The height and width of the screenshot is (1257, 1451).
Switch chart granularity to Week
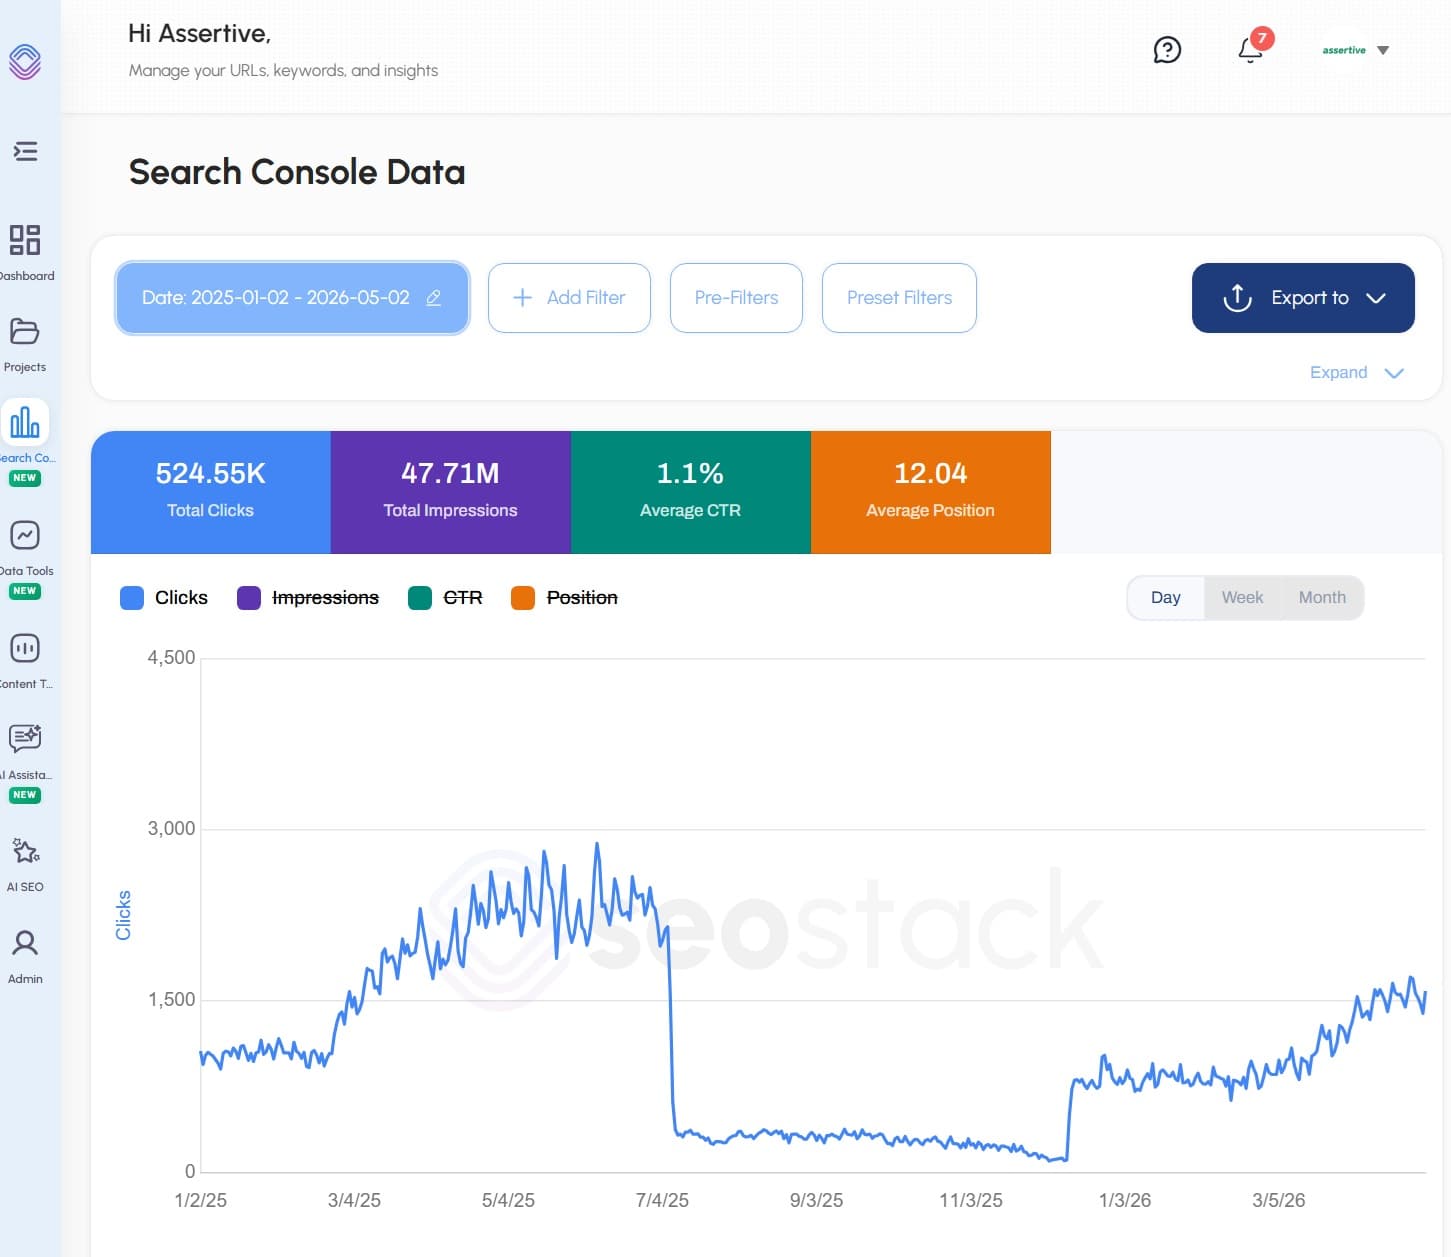tap(1242, 598)
